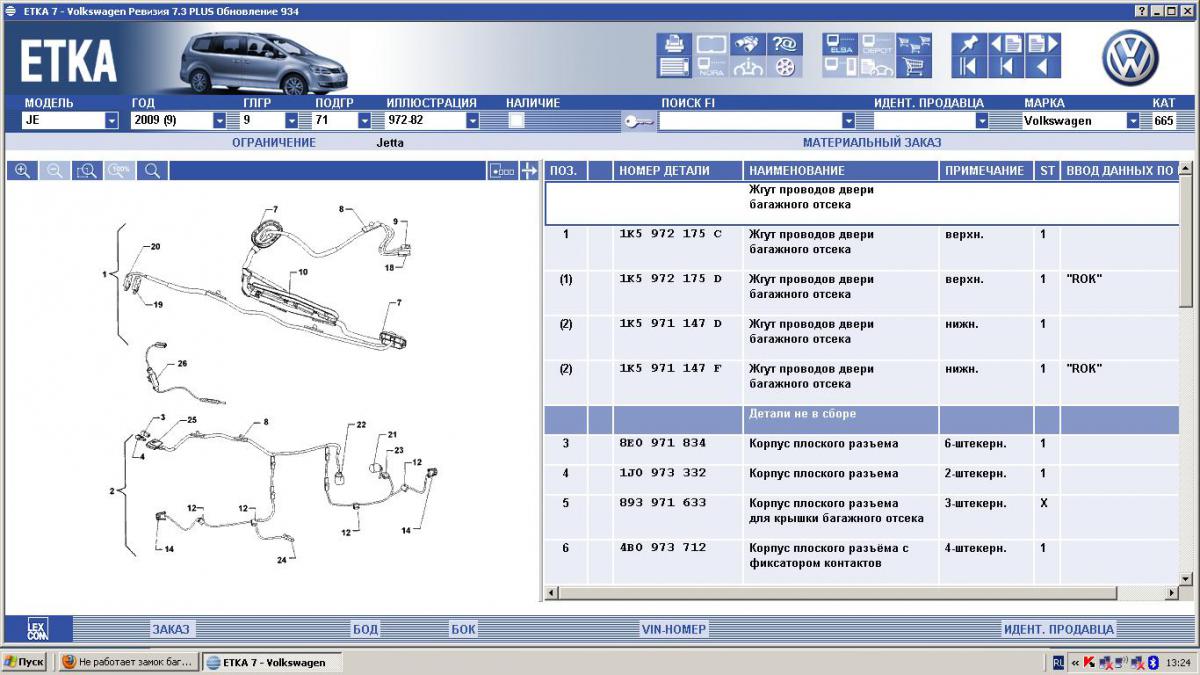The width and height of the screenshot is (1200, 675).
Task: Click the Пуск start button in the taskbar
Action: click(x=24, y=662)
